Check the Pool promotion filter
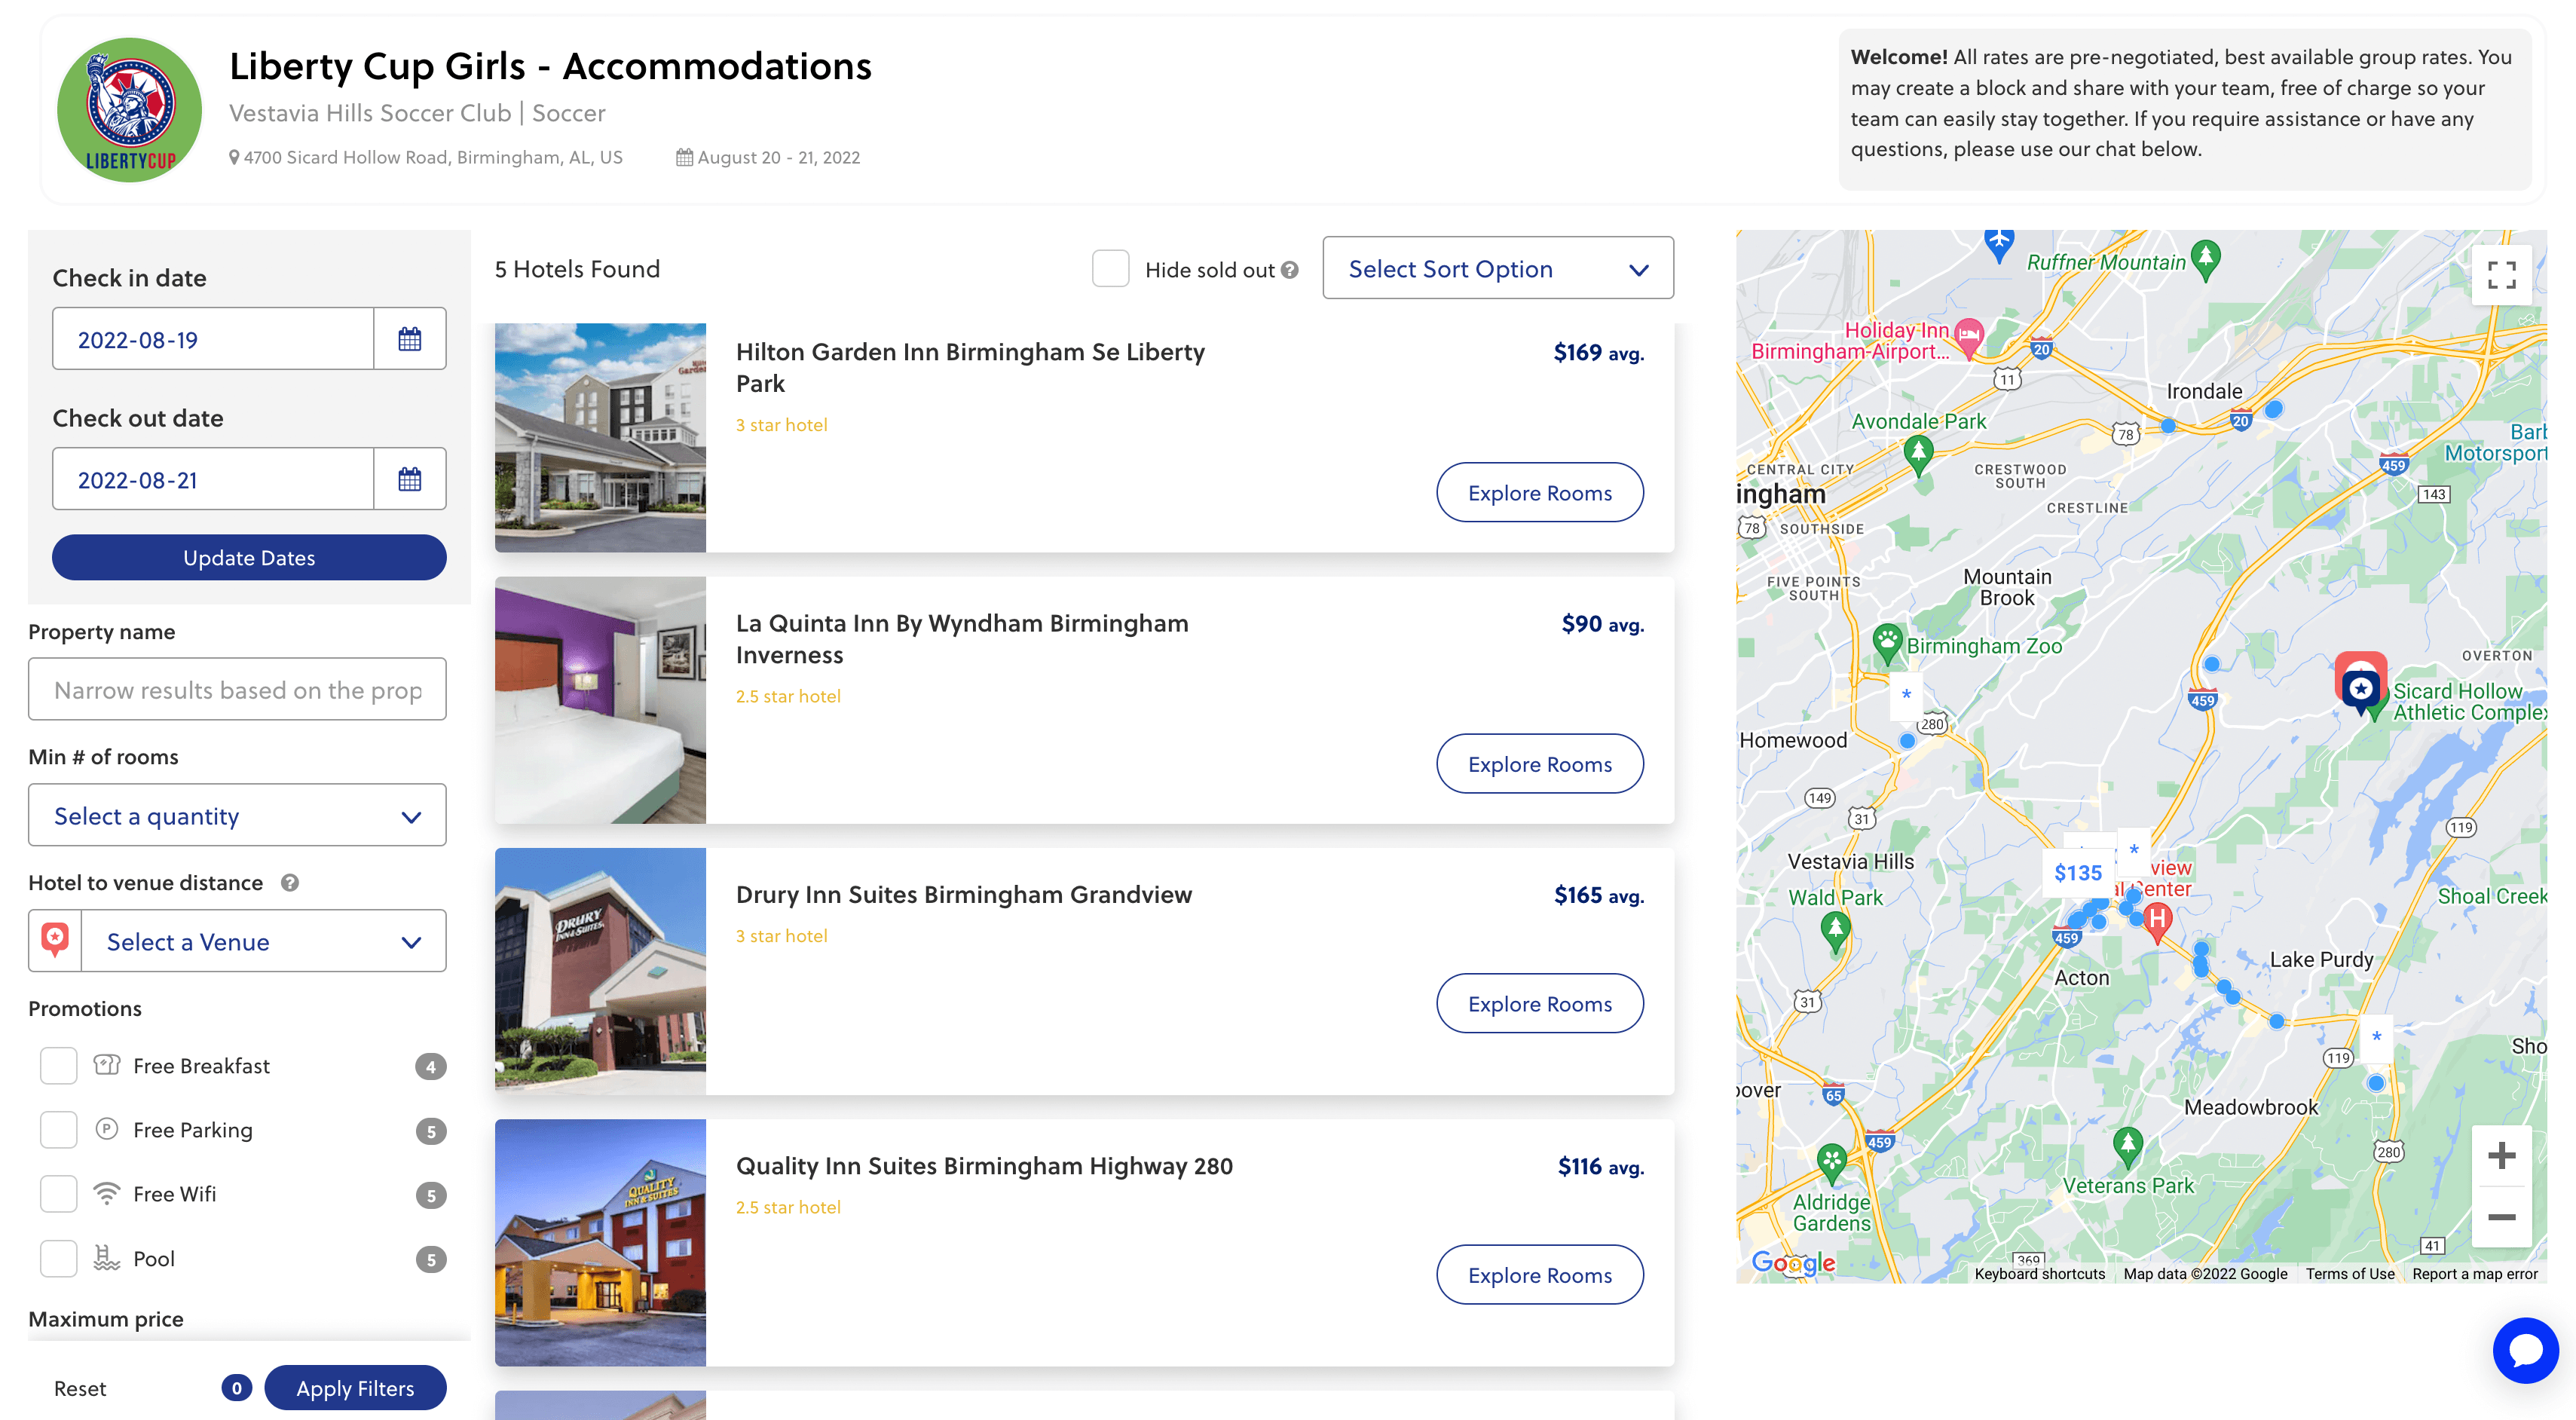Viewport: 2576px width, 1420px height. pos(58,1258)
